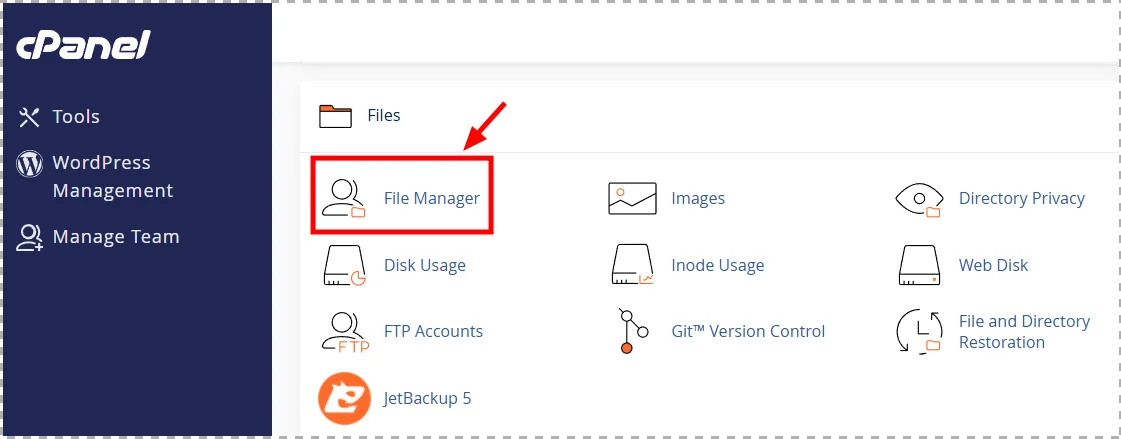The image size is (1121, 439).
Task: Click the Directory Privacy eye icon
Action: [x=919, y=198]
